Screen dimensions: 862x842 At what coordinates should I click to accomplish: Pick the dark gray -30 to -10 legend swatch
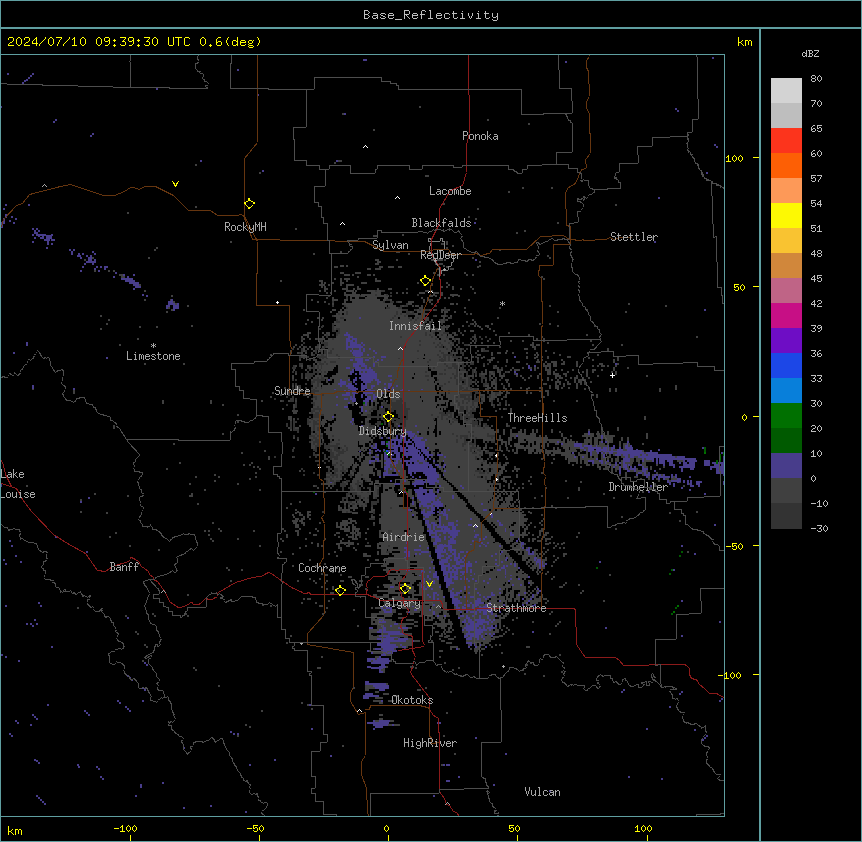[x=786, y=516]
